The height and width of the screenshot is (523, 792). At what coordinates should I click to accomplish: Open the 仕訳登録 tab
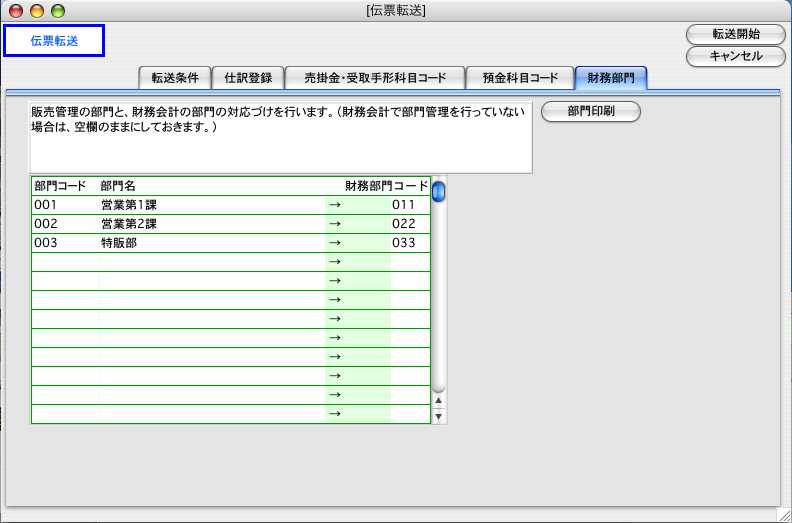[x=247, y=78]
